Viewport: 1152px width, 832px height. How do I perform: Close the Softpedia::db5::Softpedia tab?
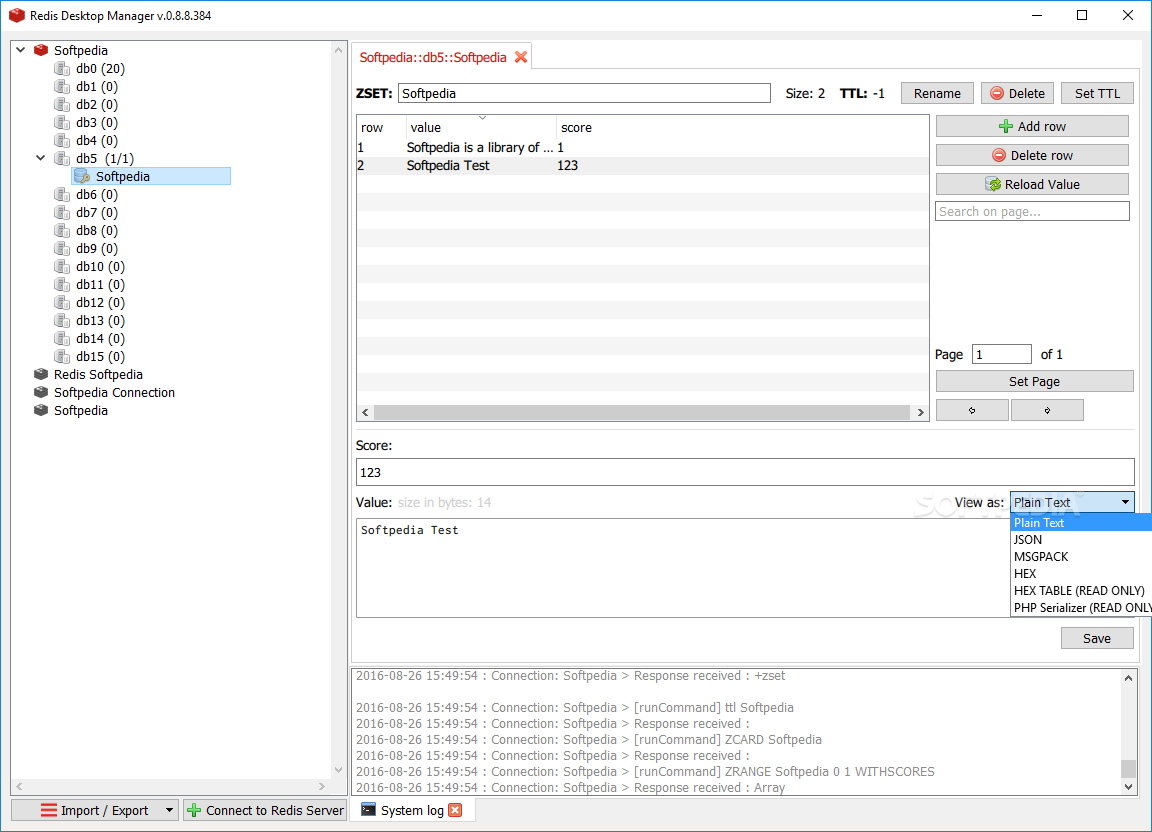point(521,57)
